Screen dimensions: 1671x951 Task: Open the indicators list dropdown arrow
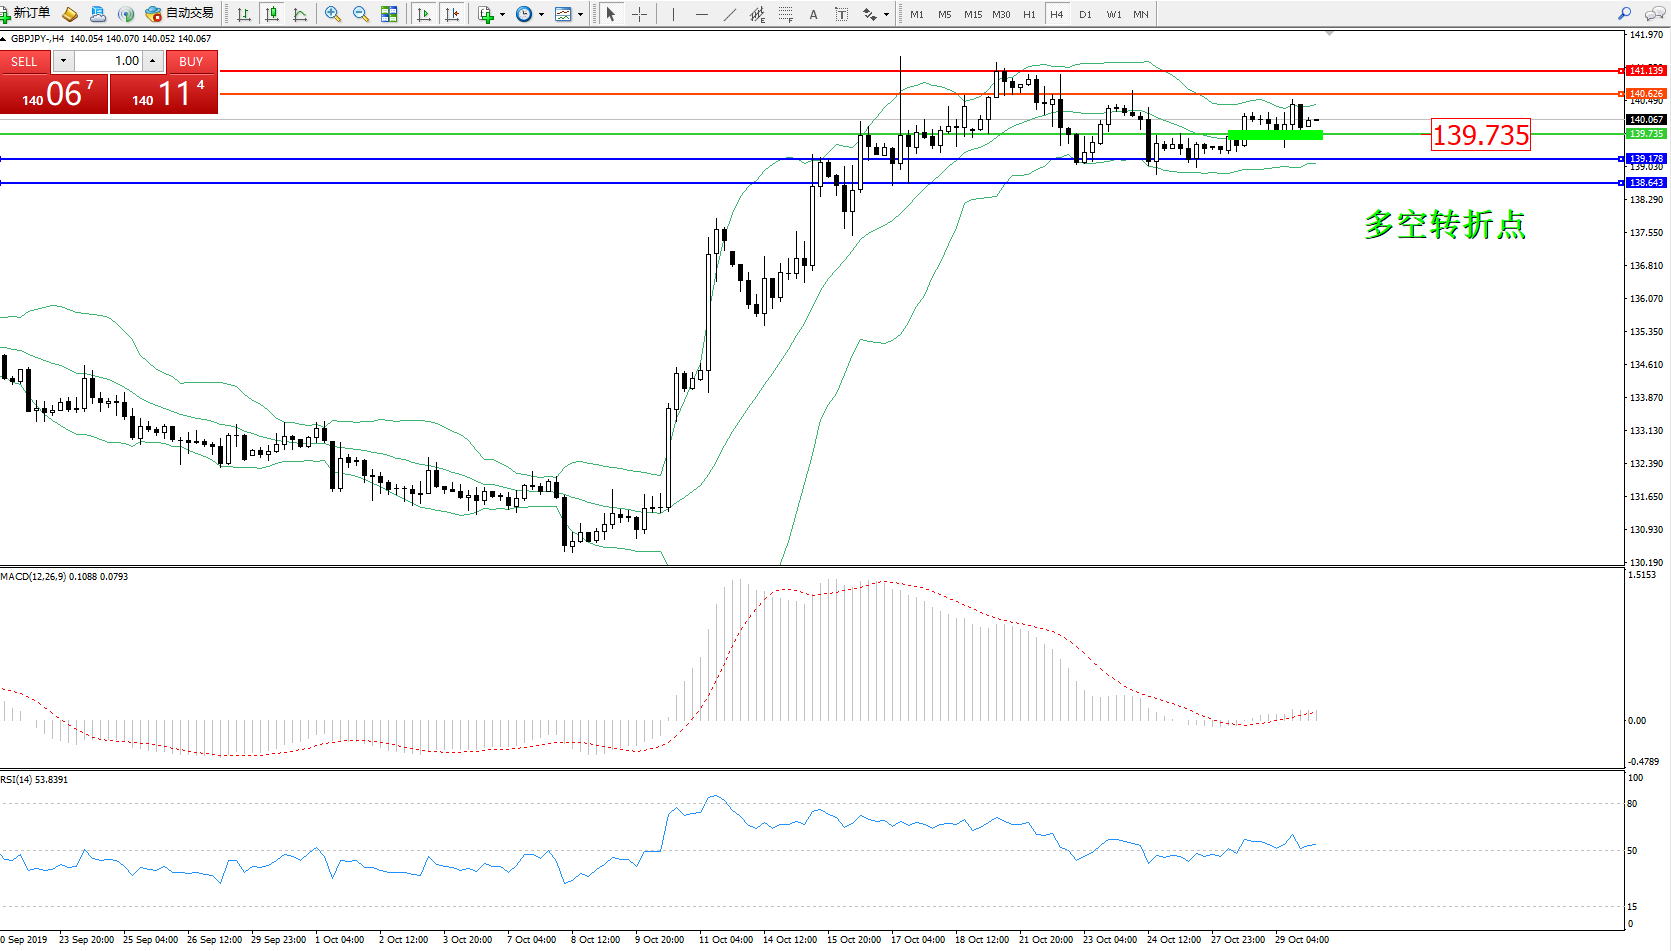click(502, 14)
